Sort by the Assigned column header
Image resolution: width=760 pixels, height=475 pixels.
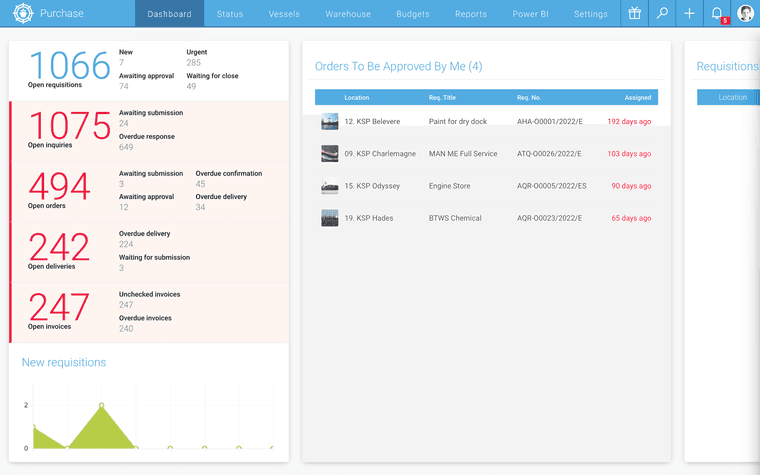point(638,98)
